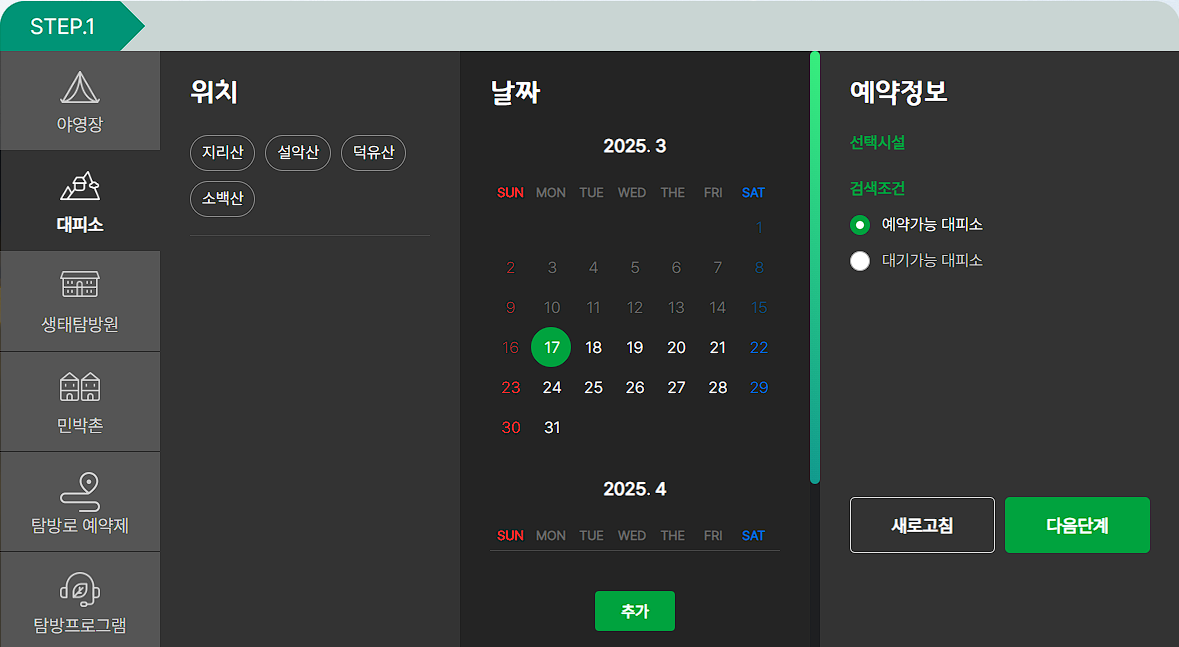This screenshot has height=647, width=1179.
Task: Select March 17 on the calendar
Action: click(551, 347)
